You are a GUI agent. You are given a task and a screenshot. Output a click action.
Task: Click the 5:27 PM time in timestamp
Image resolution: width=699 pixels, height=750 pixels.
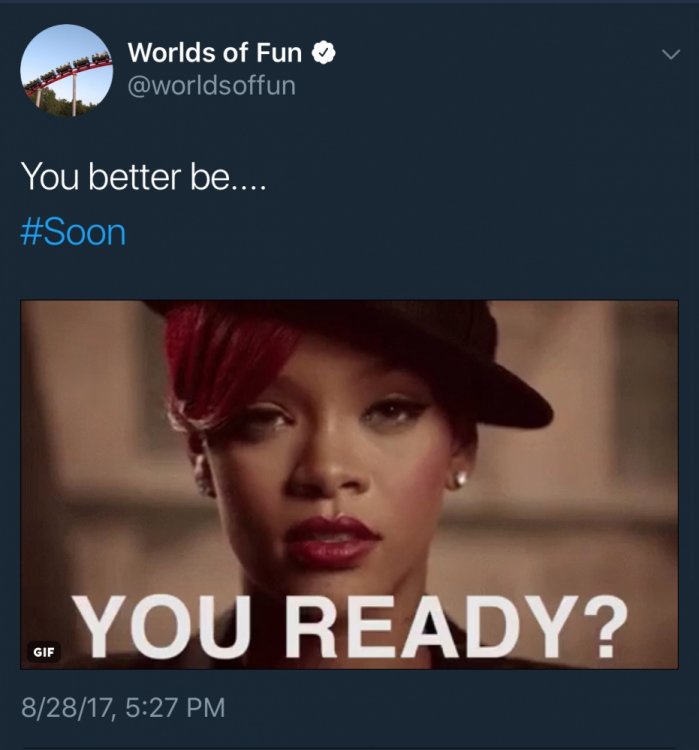tap(175, 708)
